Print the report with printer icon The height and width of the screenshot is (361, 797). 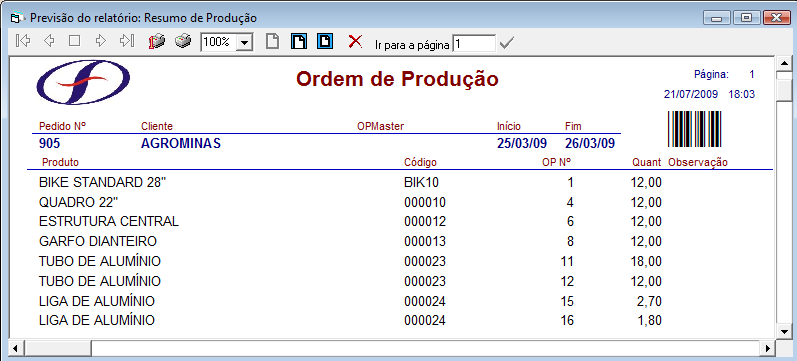pyautogui.click(x=183, y=41)
